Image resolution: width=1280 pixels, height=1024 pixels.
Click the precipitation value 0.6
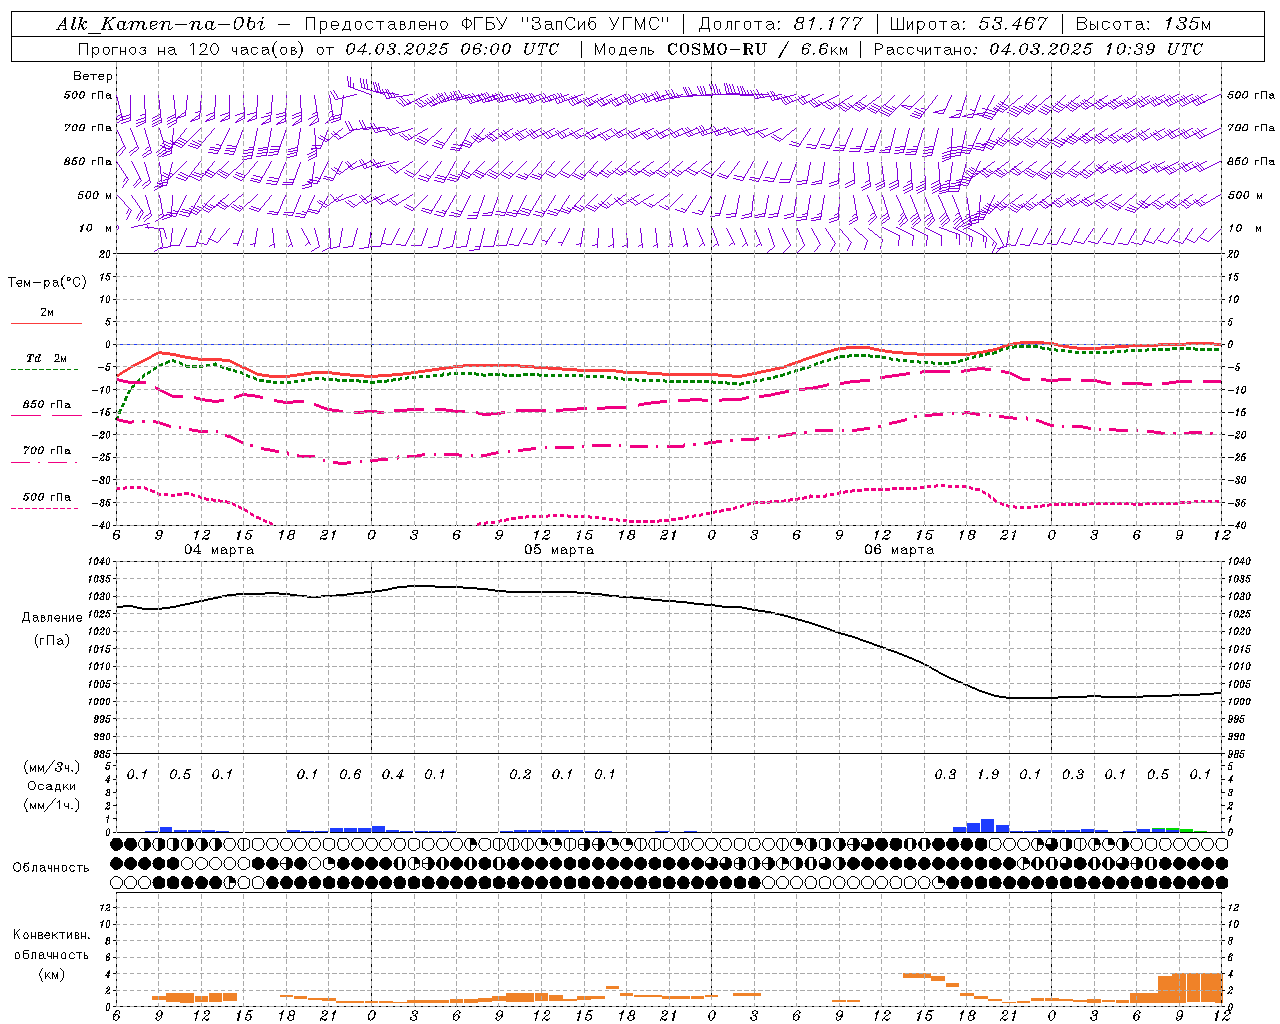coord(350,774)
